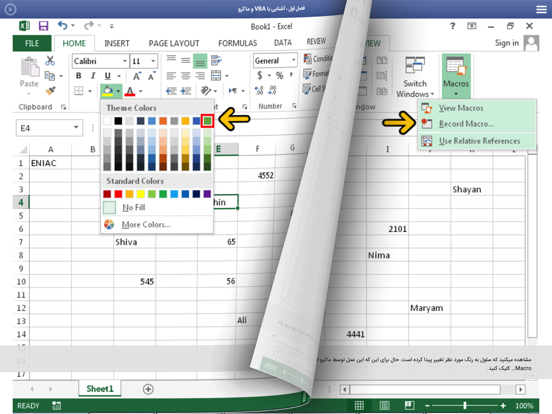Click the zoom slider handle
This screenshot has height=414, width=552.
tap(465, 406)
